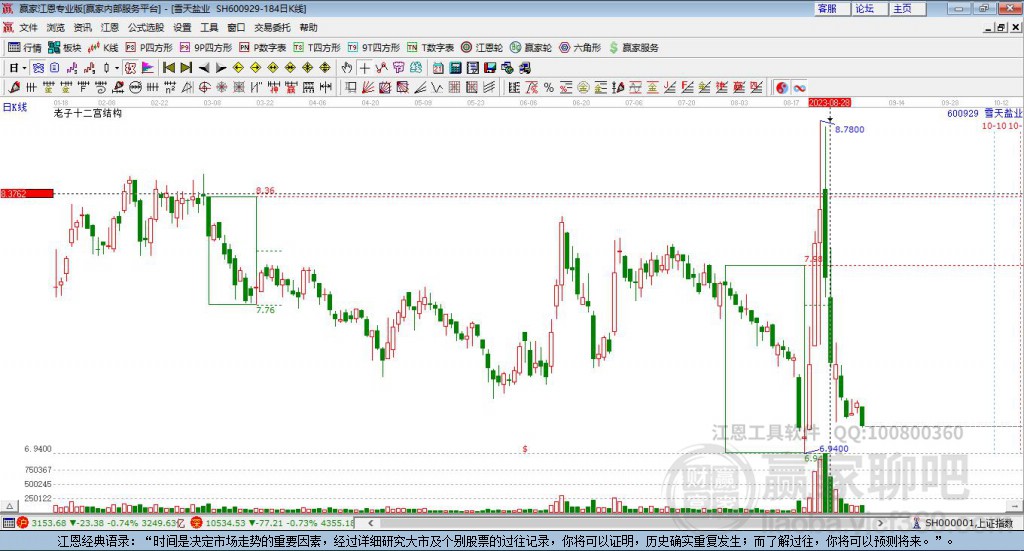This screenshot has width=1024, height=551.
Task: Select the Gann fan lines tool
Action: coord(368,87)
